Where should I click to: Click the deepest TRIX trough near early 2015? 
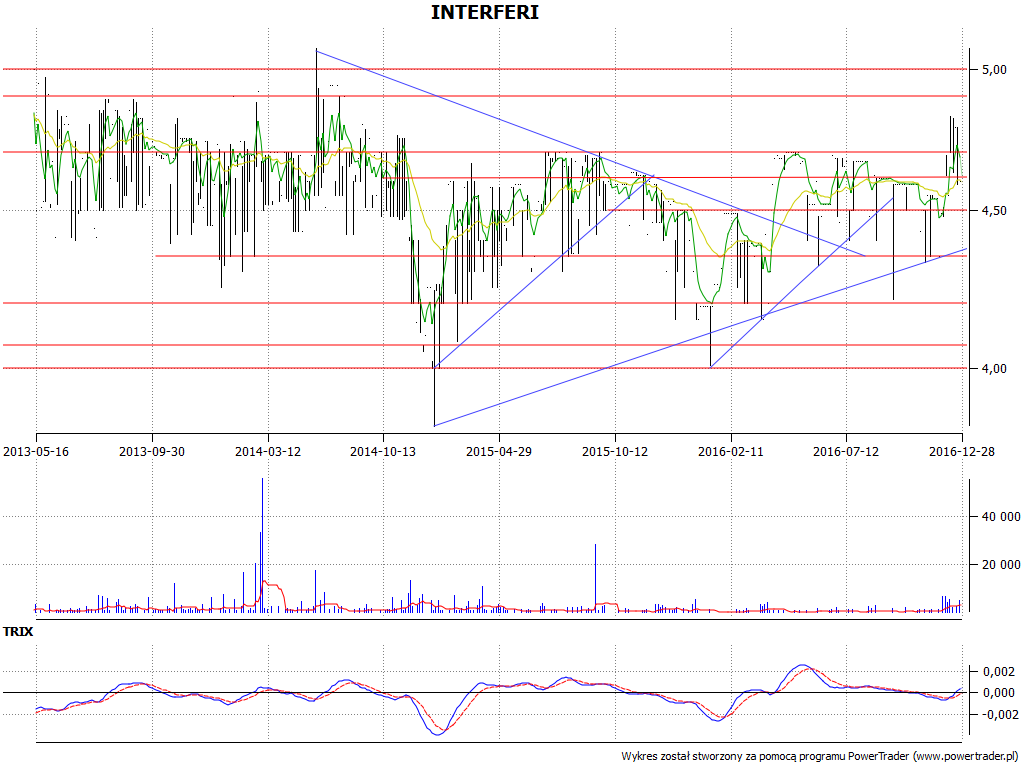[438, 733]
